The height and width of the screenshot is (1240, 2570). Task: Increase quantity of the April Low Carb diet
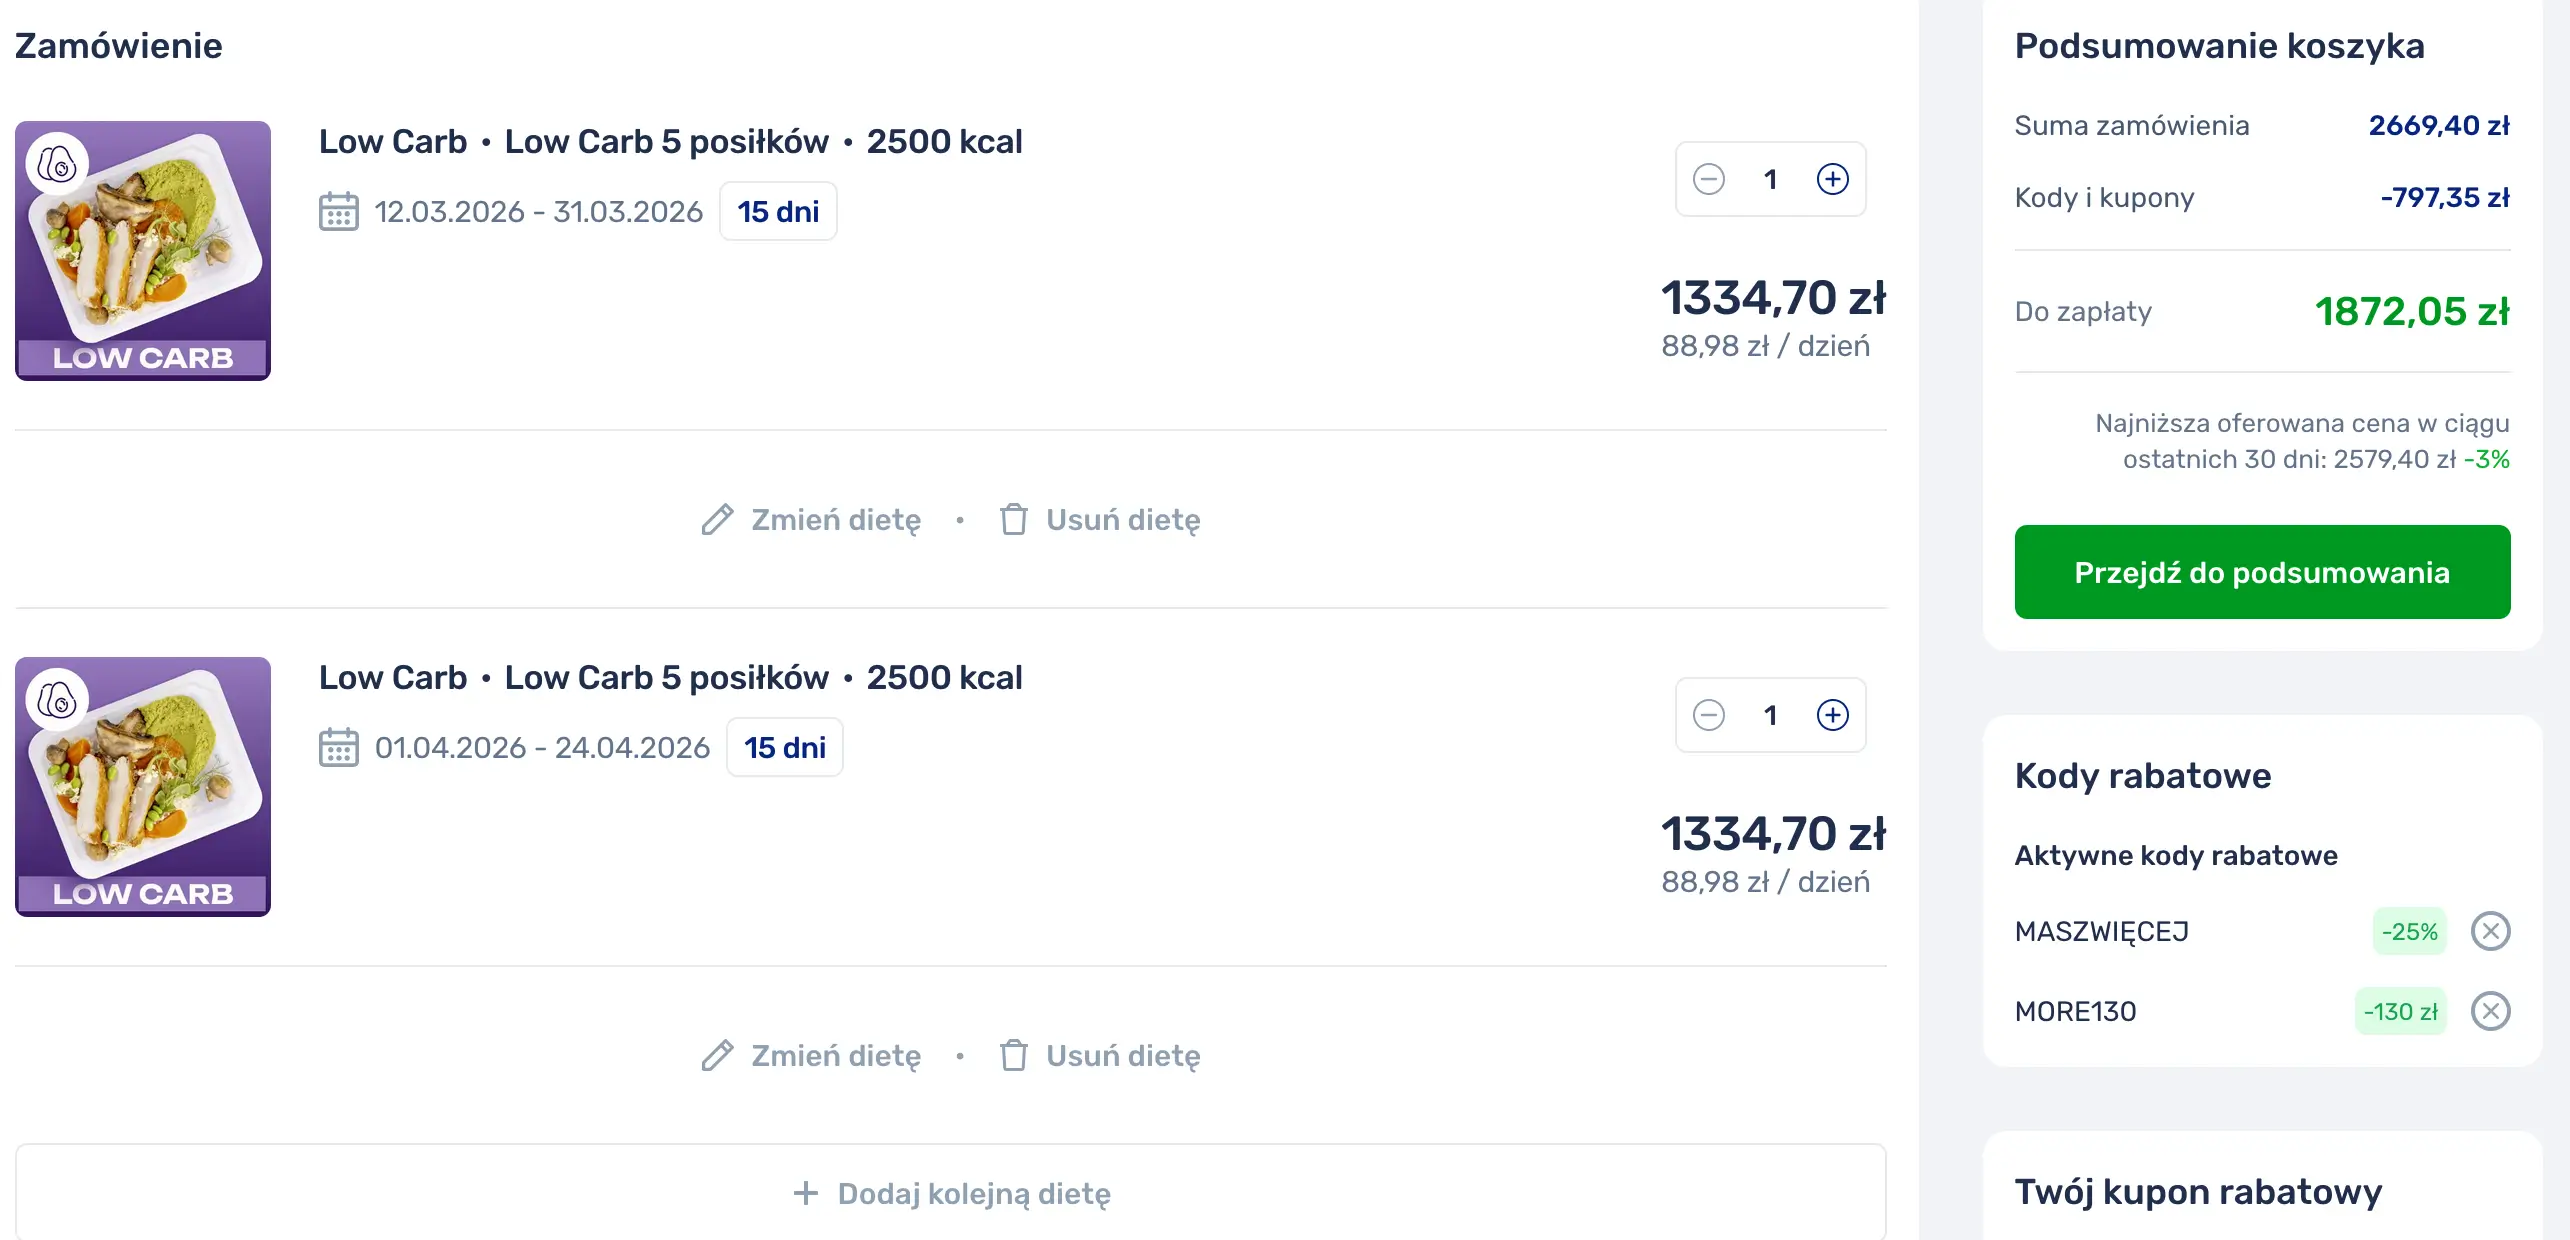[x=1832, y=716]
